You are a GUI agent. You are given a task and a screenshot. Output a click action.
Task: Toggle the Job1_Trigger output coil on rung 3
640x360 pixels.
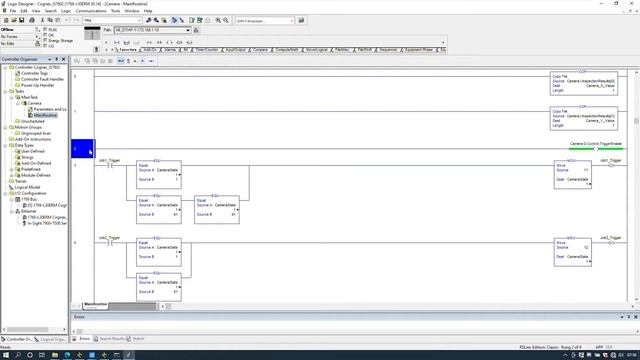point(611,165)
